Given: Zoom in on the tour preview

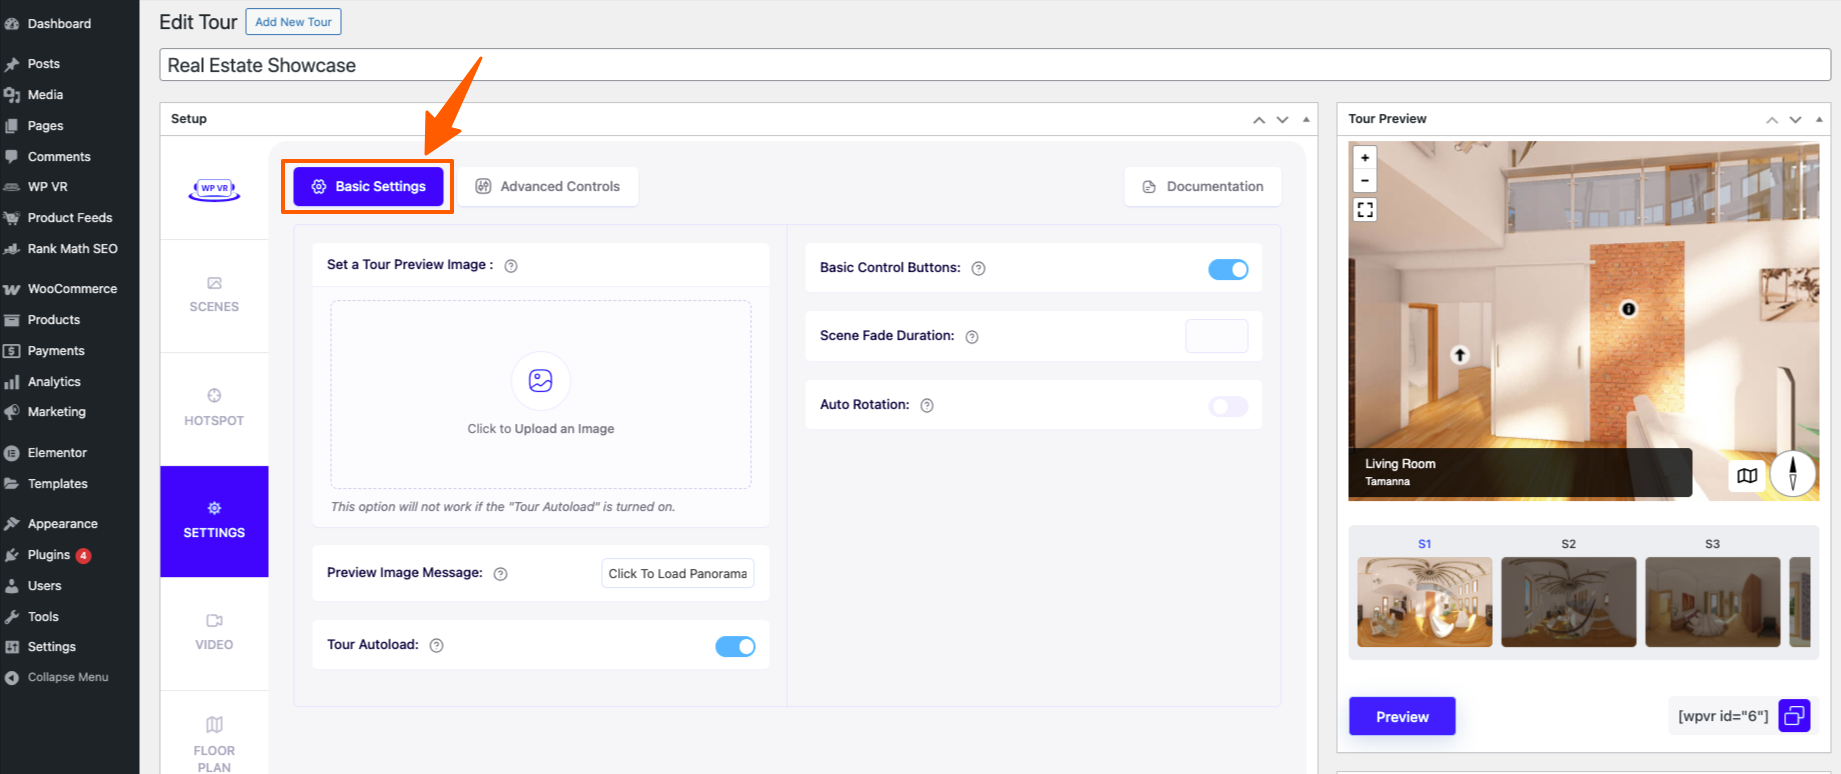Looking at the screenshot, I should [x=1365, y=158].
